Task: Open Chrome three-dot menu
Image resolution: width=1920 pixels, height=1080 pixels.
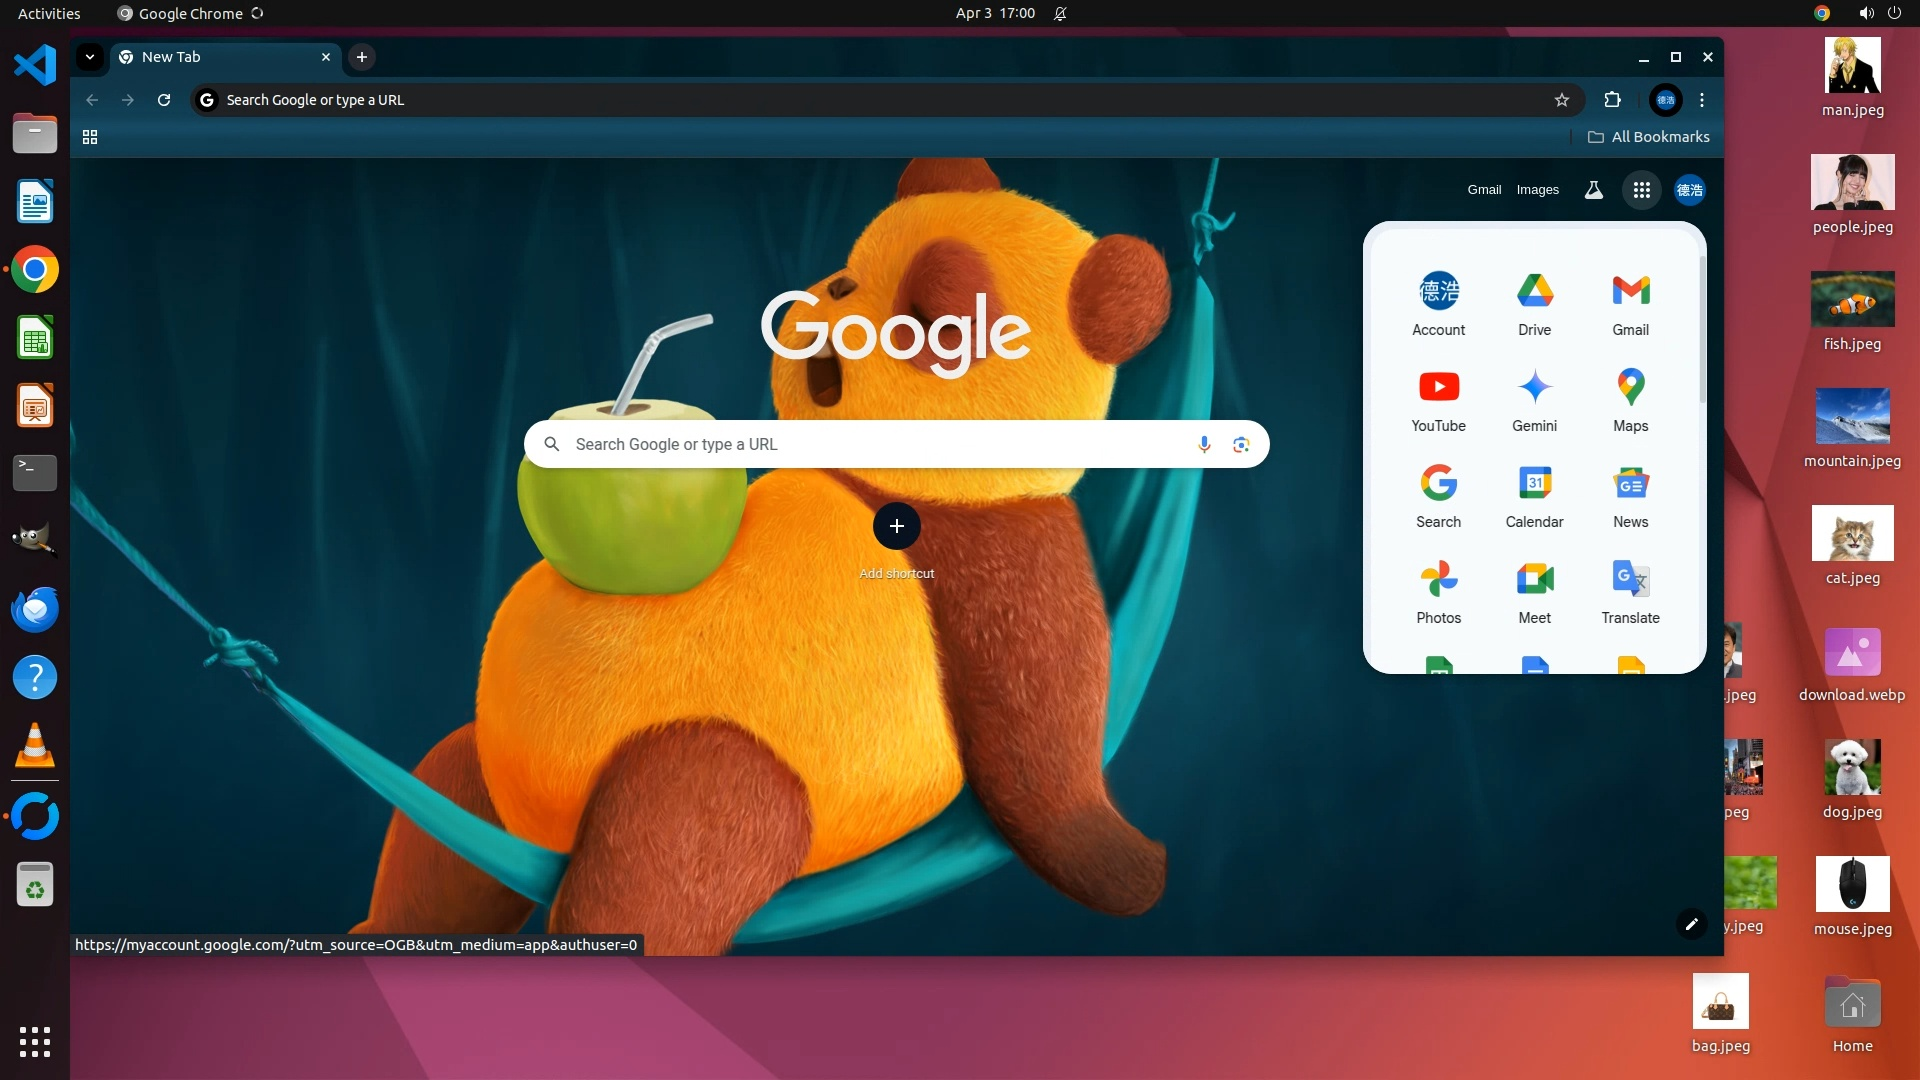Action: [1702, 100]
